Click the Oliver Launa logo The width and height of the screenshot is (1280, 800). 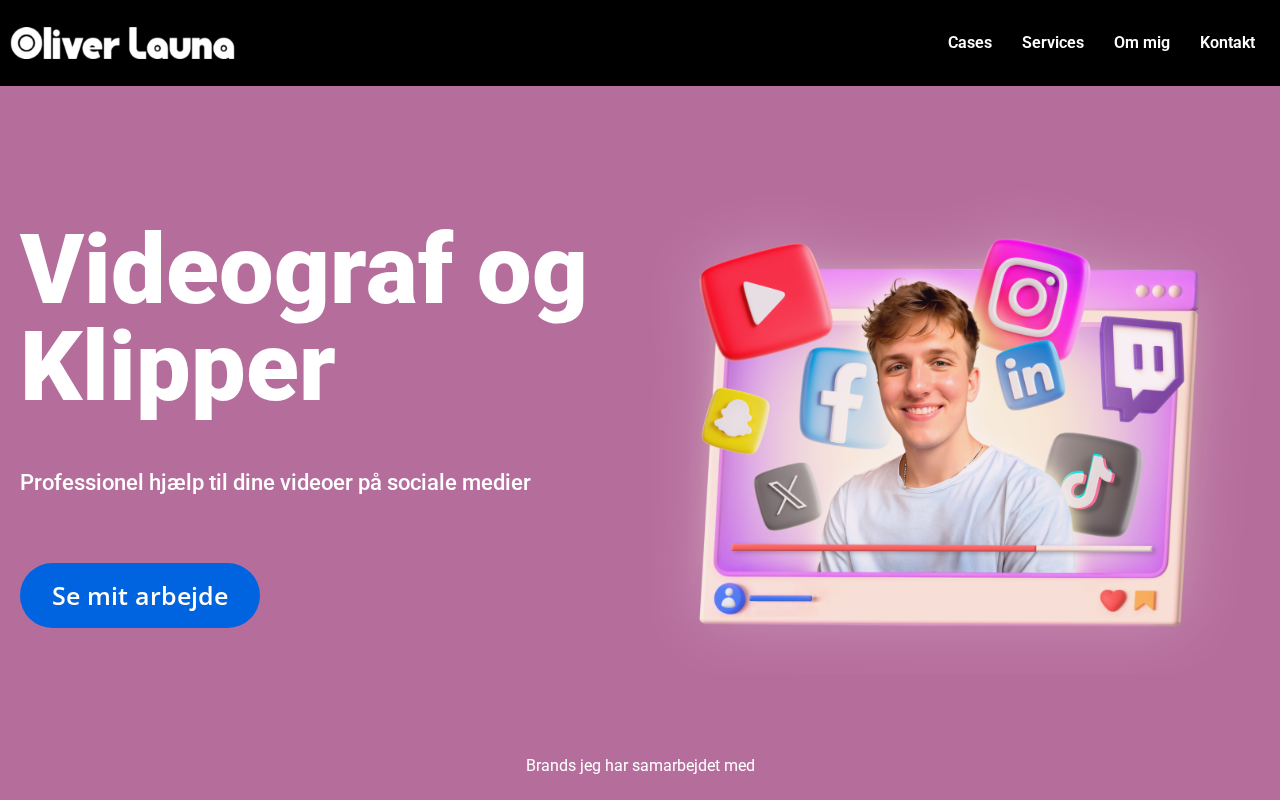pyautogui.click(x=123, y=43)
